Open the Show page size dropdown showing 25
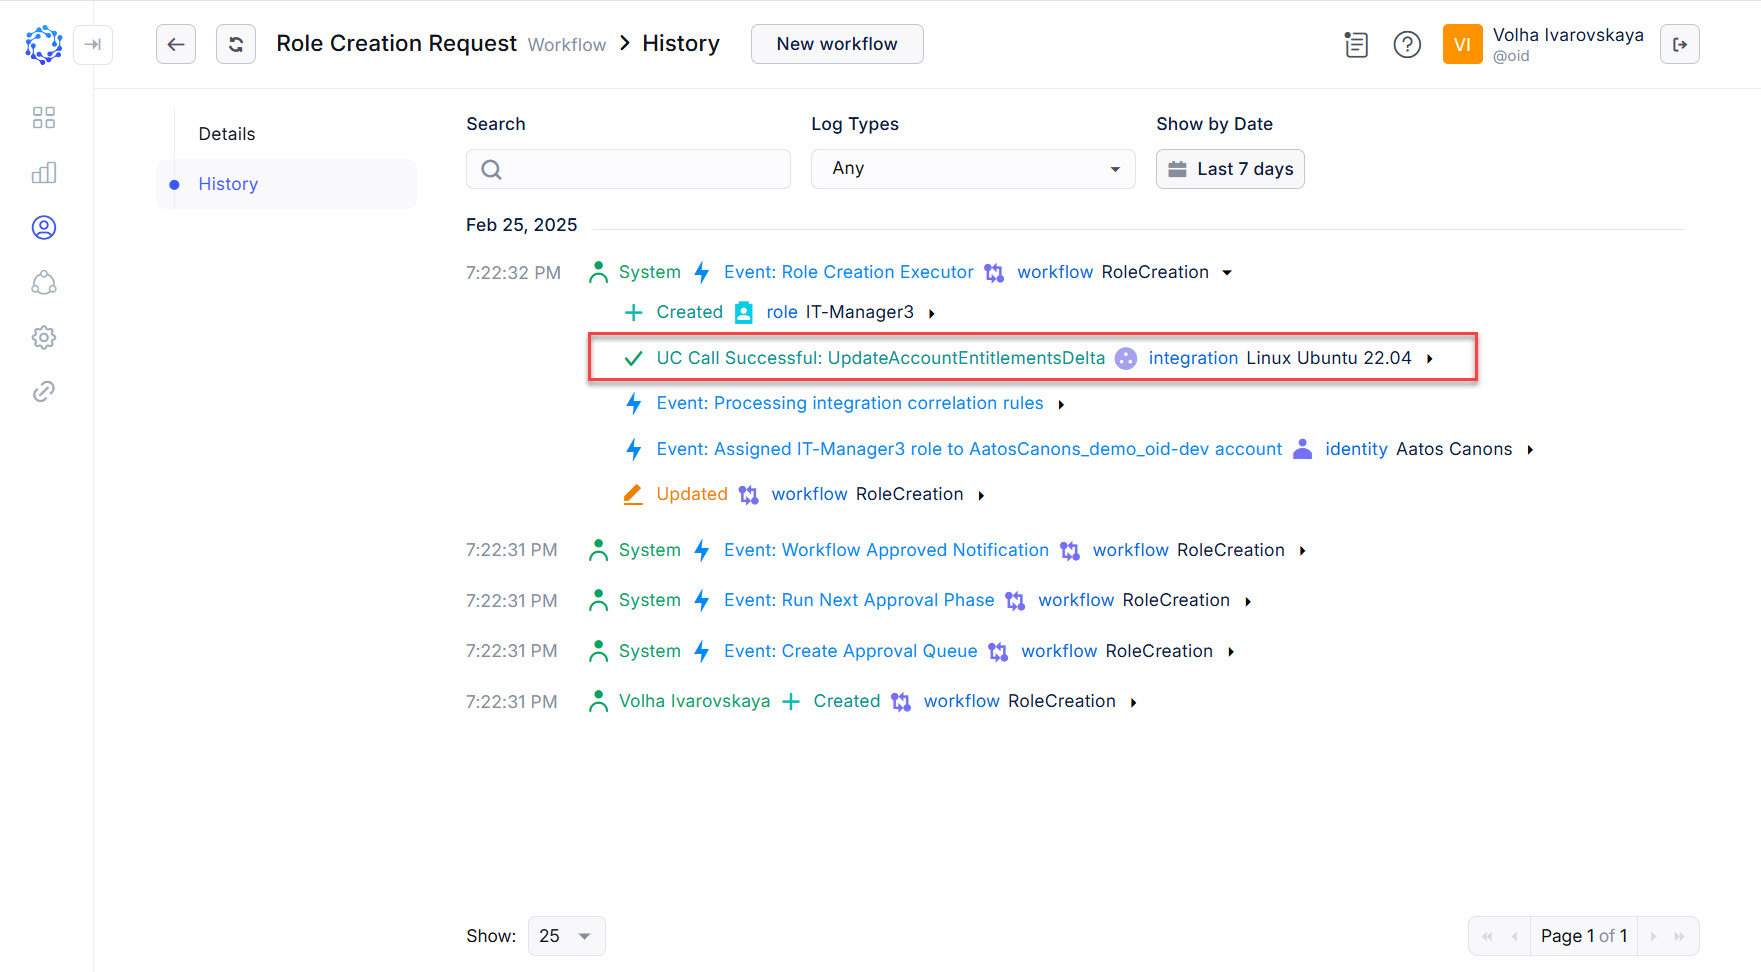The width and height of the screenshot is (1761, 972). click(x=566, y=935)
